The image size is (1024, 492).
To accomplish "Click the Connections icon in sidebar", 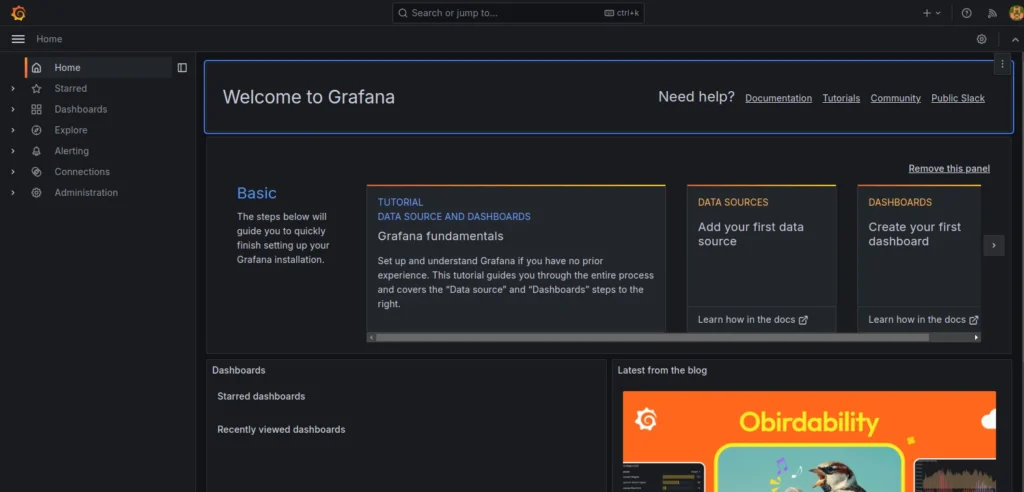I will 37,172.
